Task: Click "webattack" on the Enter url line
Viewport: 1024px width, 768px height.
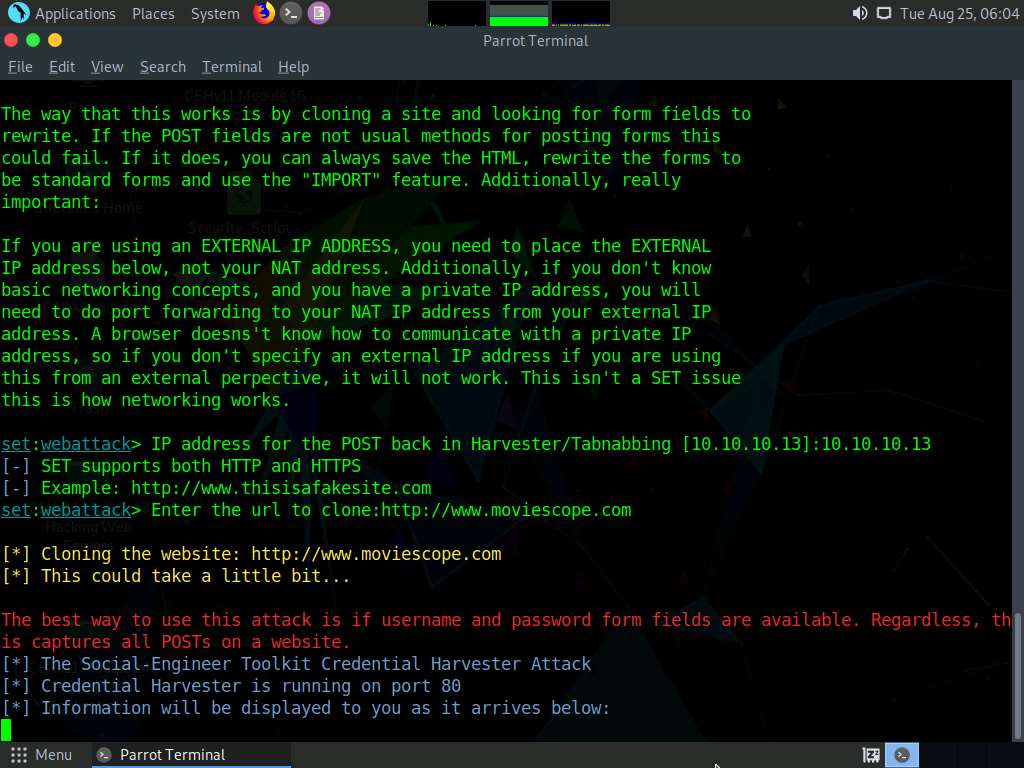Action: tap(86, 510)
